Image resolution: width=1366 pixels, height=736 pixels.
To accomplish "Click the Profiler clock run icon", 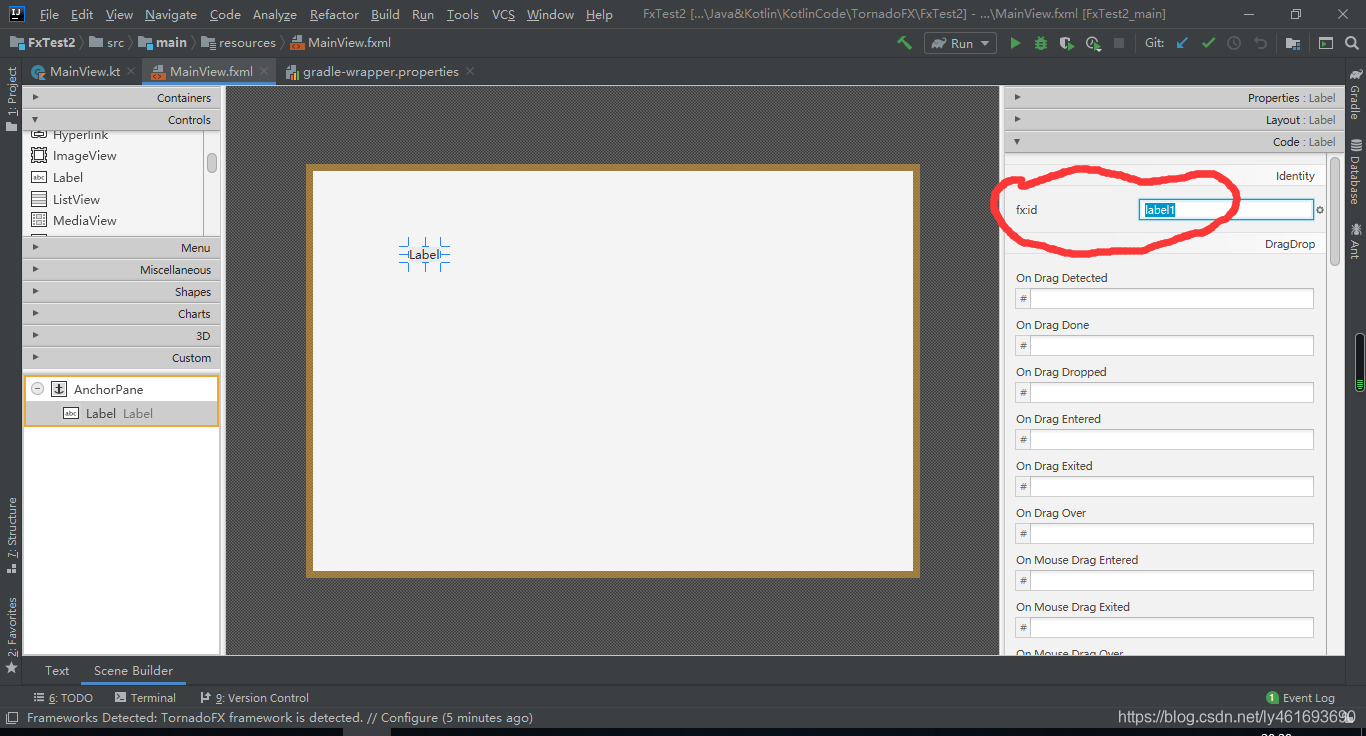I will click(x=1093, y=43).
